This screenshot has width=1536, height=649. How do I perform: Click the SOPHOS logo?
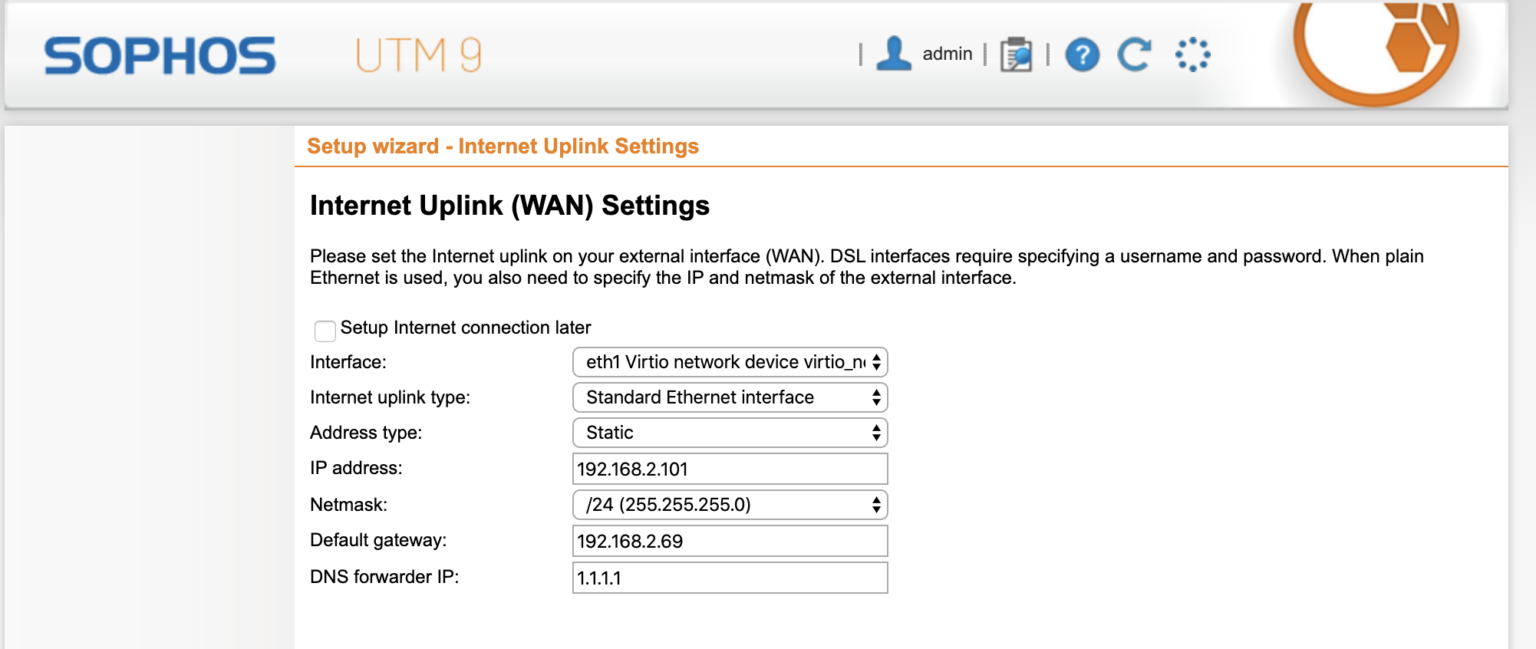click(159, 57)
